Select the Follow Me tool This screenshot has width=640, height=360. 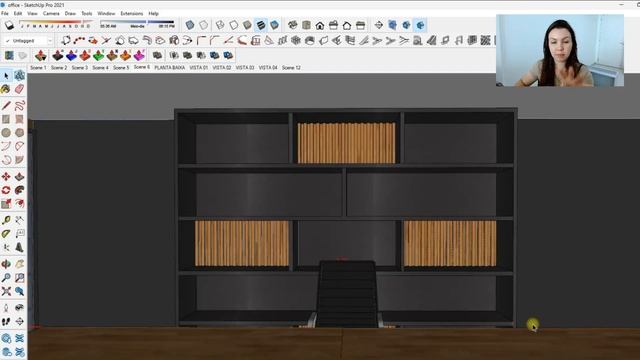coord(19,190)
